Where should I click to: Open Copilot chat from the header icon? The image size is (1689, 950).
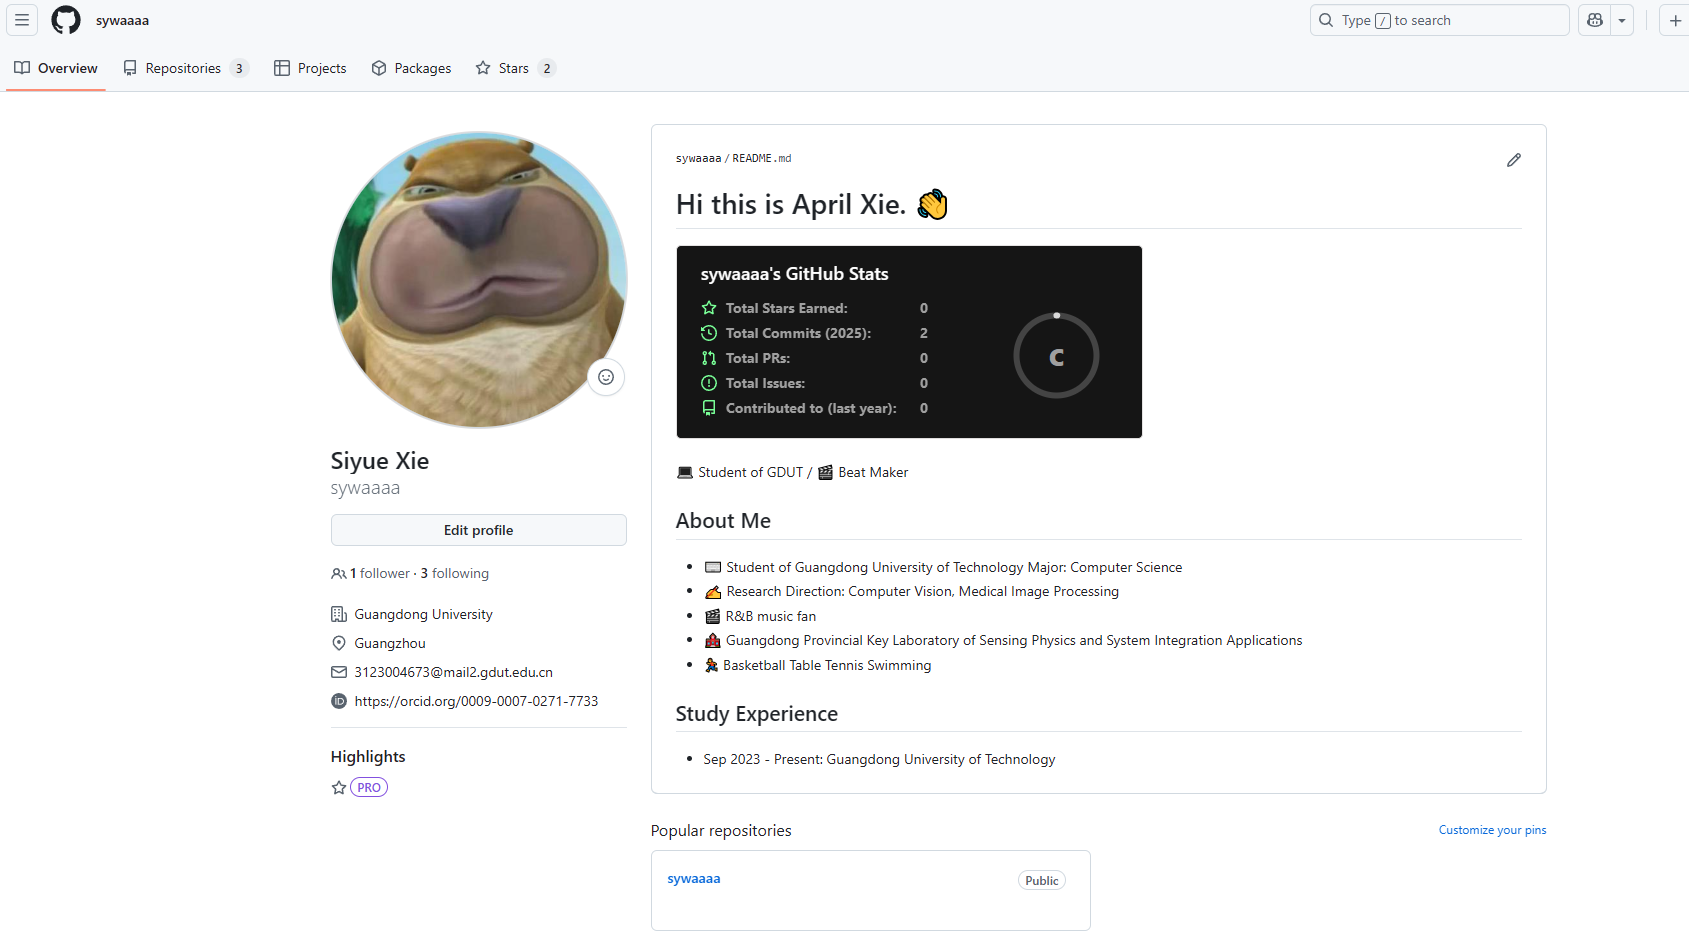pyautogui.click(x=1595, y=20)
